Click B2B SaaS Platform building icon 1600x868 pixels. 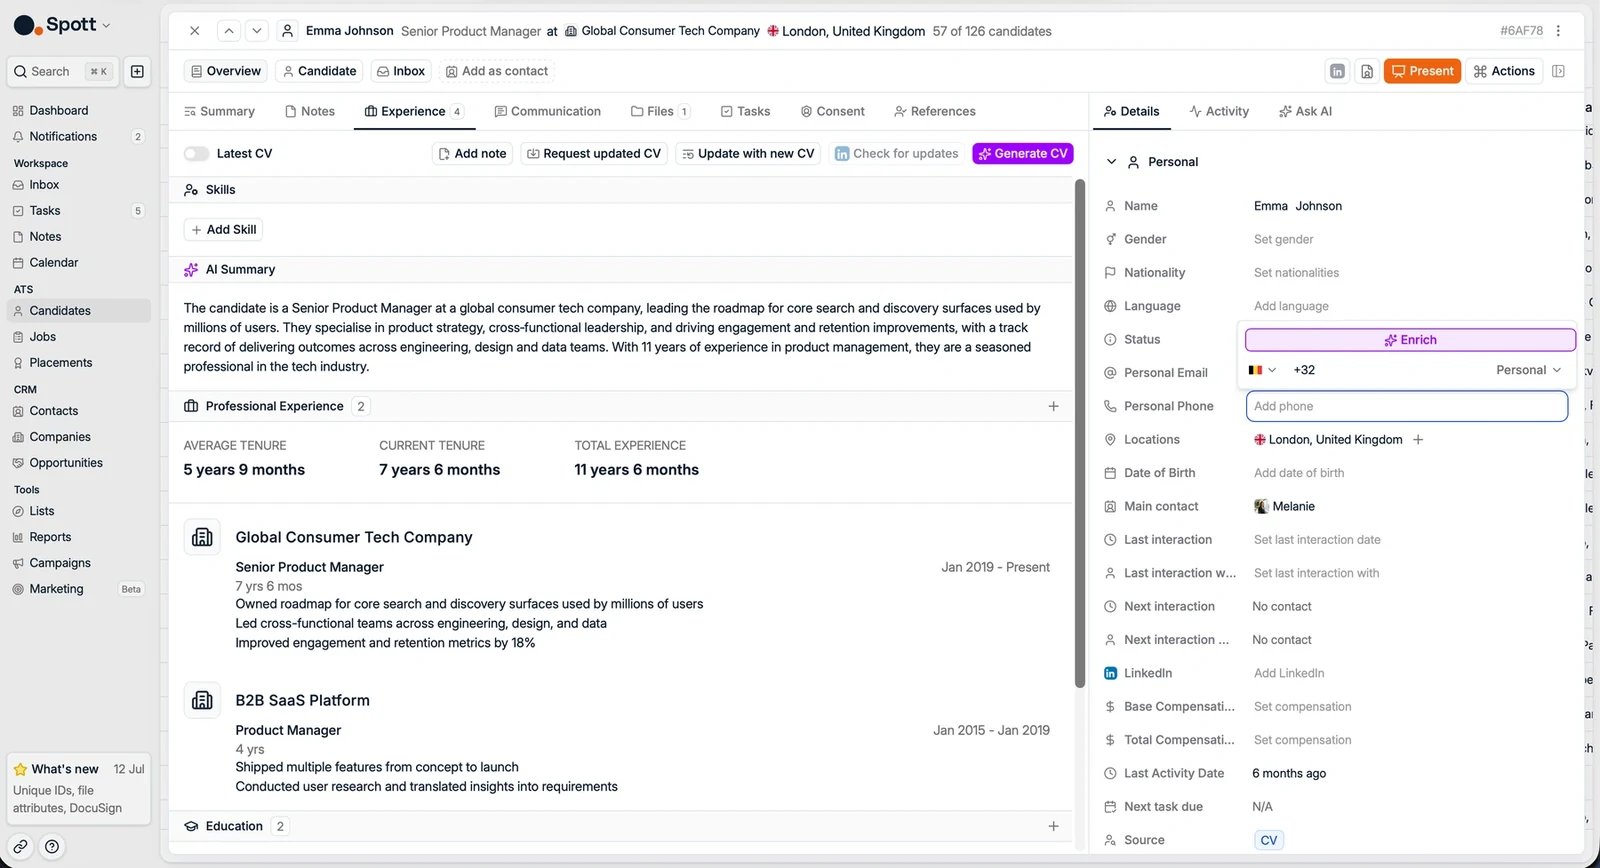[202, 700]
